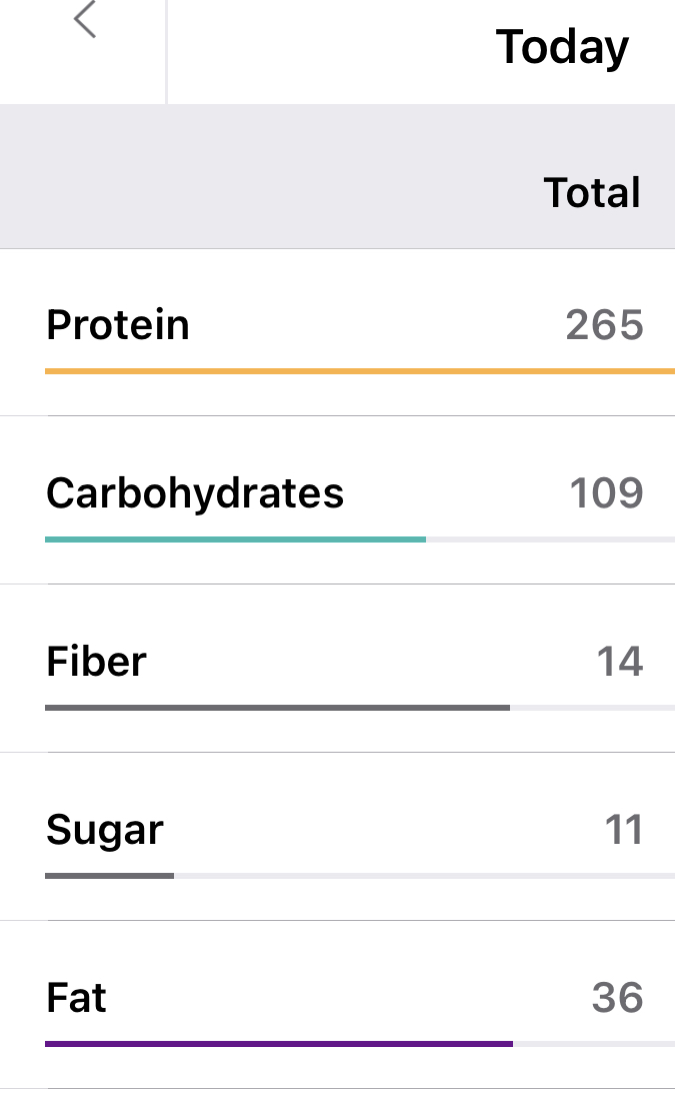The width and height of the screenshot is (675, 1110).
Task: Open the Protein nutrient row label
Action: pyautogui.click(x=118, y=325)
